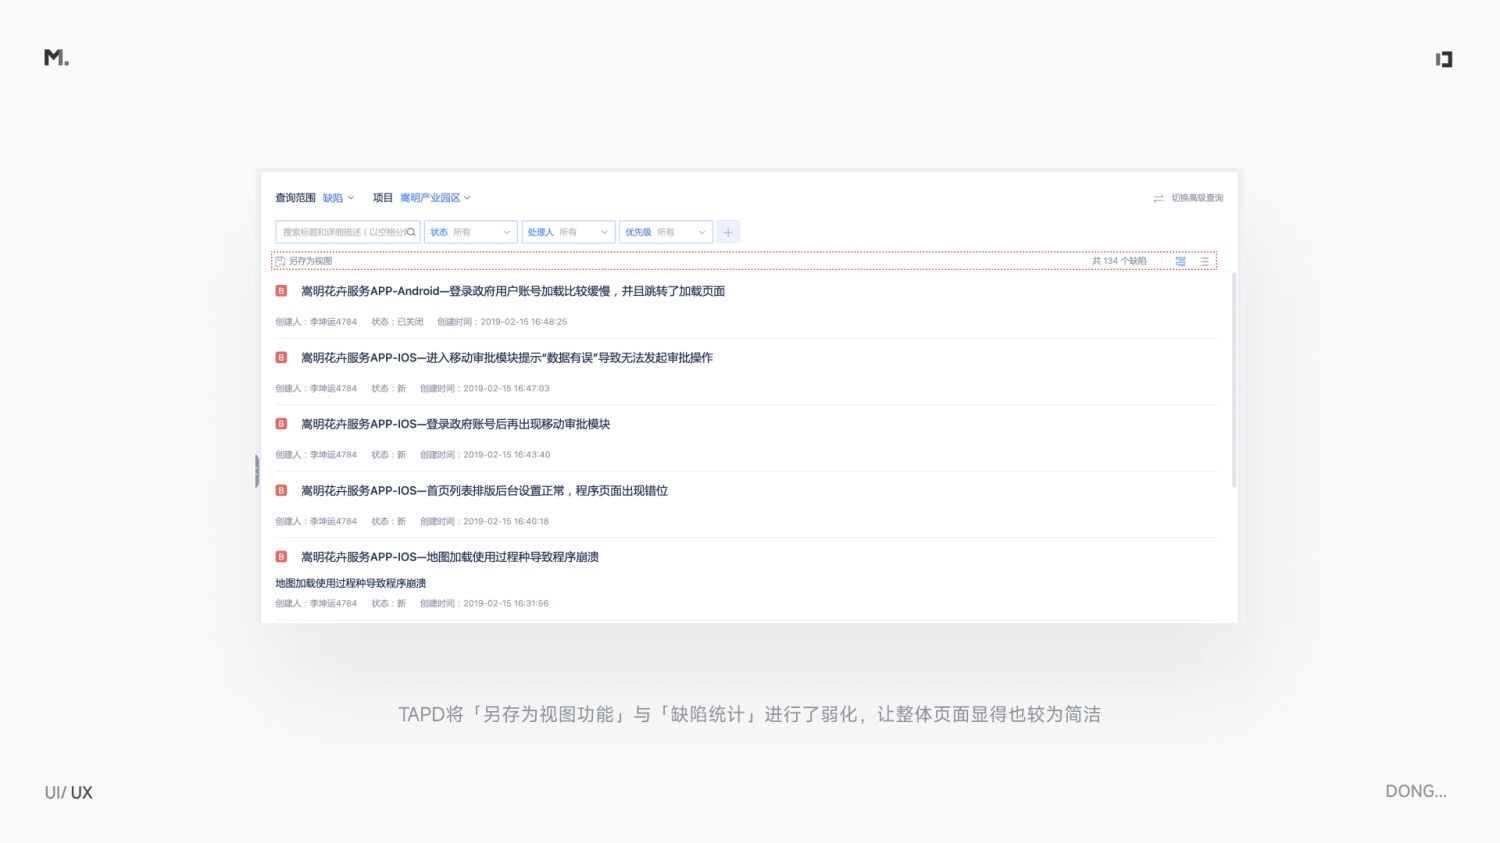This screenshot has height=843, width=1500.
Task: Click the search magnifier icon
Action: 410,232
